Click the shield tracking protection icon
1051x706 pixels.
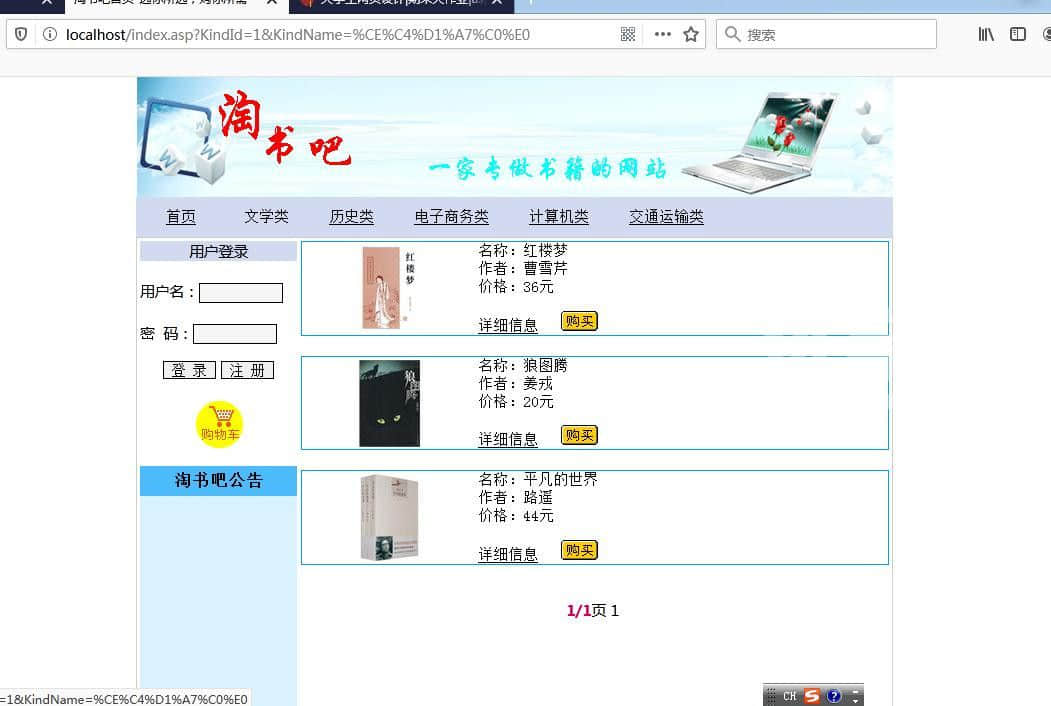(x=20, y=34)
